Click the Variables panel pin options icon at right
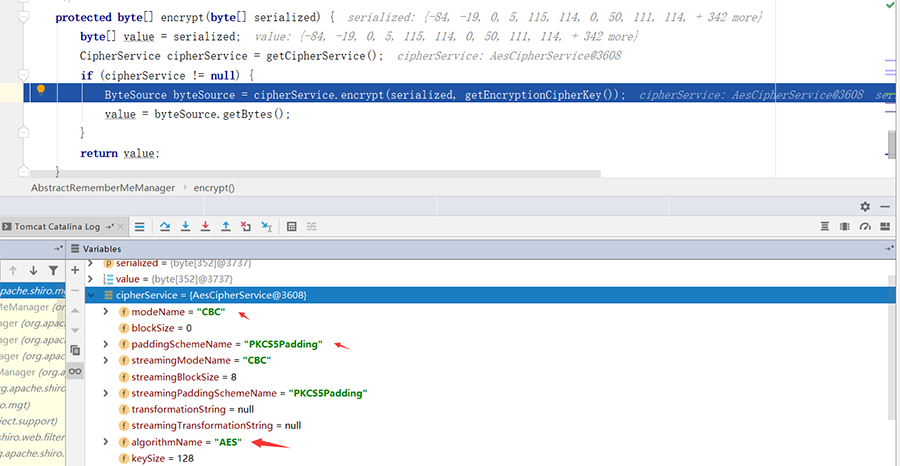The image size is (900, 466). tap(891, 248)
